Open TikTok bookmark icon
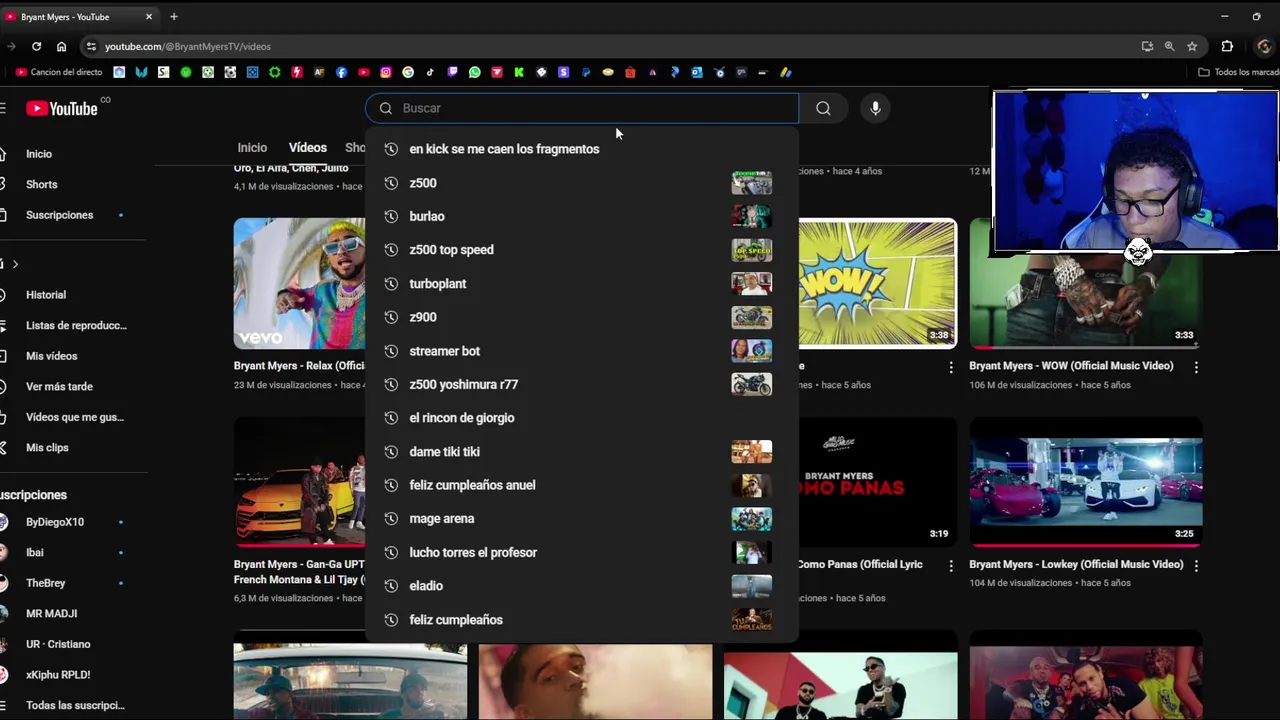Image resolution: width=1280 pixels, height=720 pixels. click(x=430, y=72)
